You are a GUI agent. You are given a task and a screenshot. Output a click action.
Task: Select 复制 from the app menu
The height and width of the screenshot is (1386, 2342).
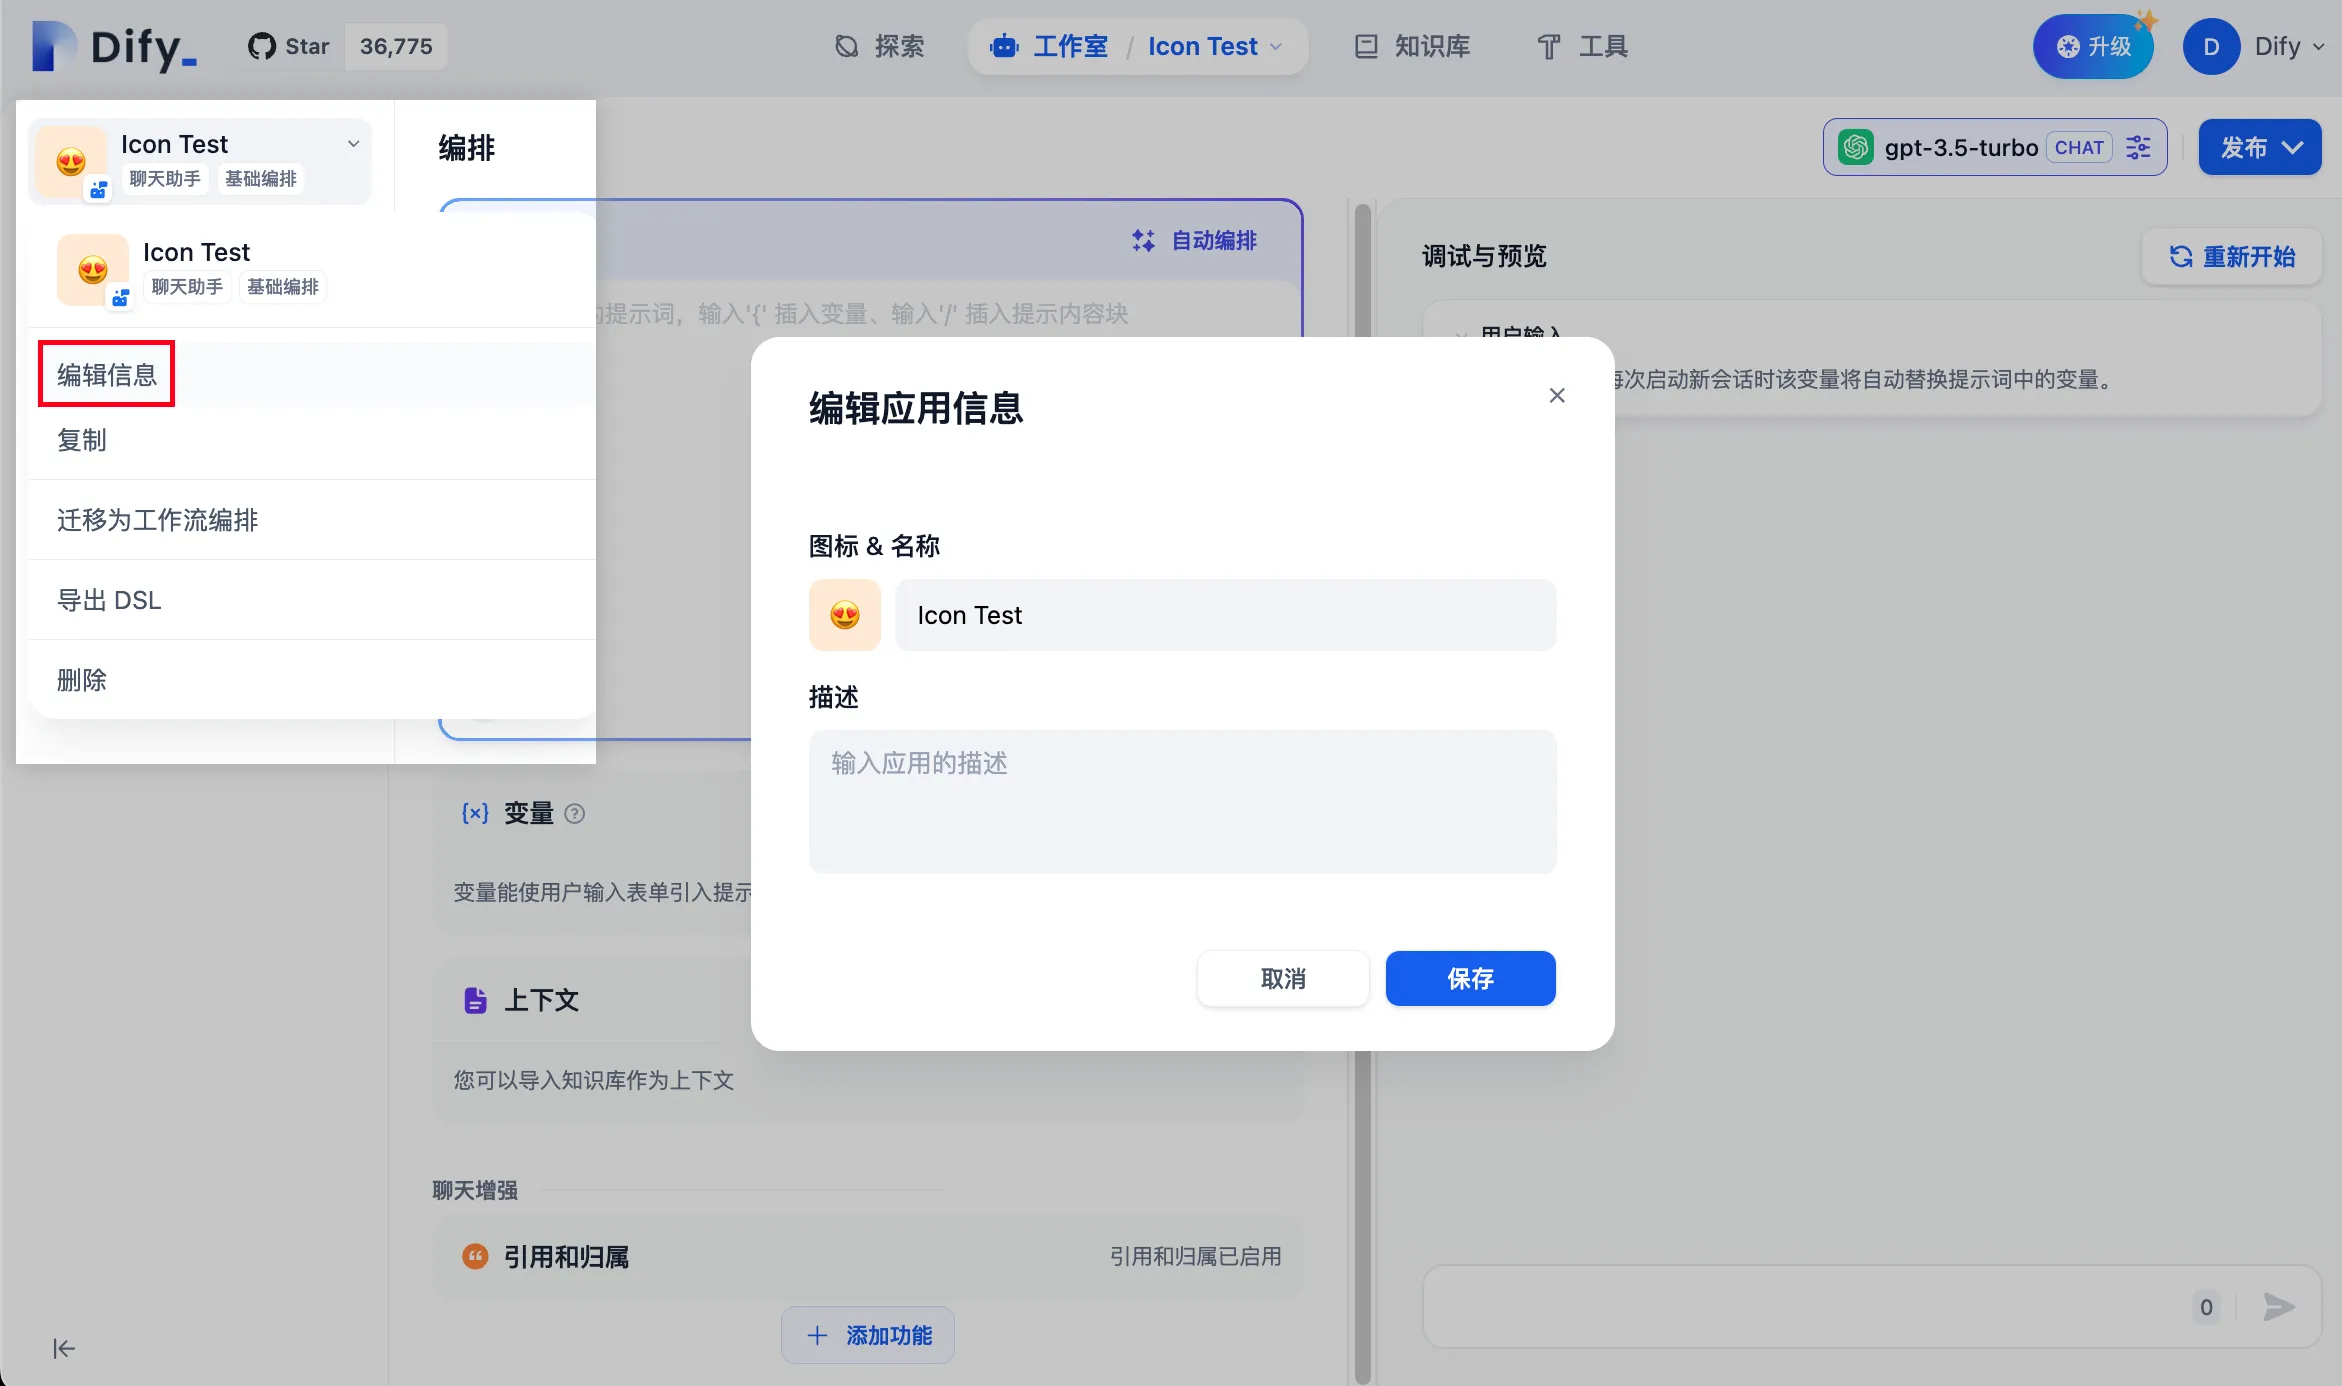(x=82, y=440)
